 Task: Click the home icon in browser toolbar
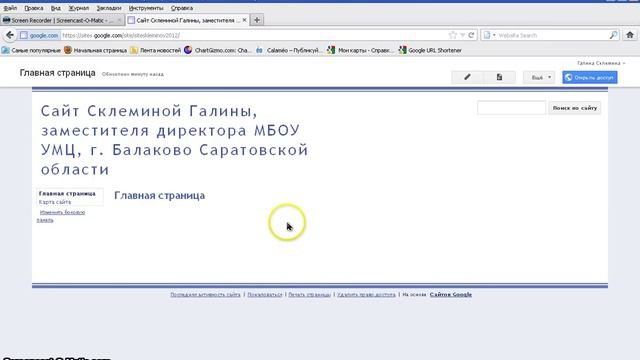pyautogui.click(x=630, y=35)
